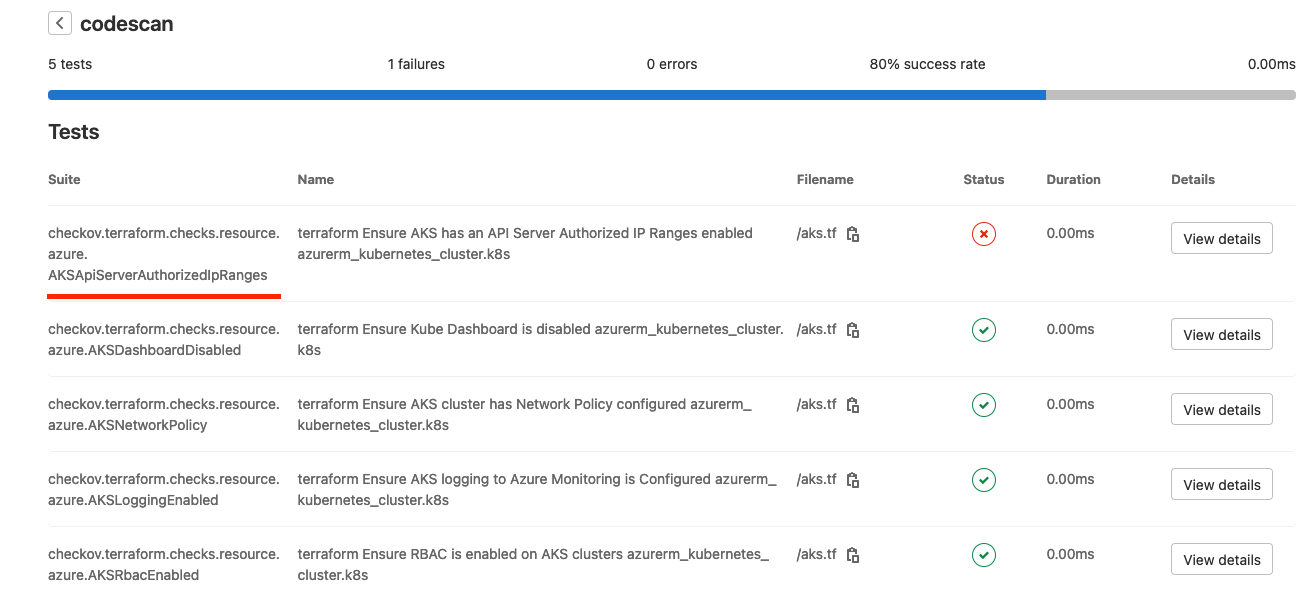Image resolution: width=1306 pixels, height=603 pixels.
Task: Click the 80% success rate stat
Action: pyautogui.click(x=927, y=63)
